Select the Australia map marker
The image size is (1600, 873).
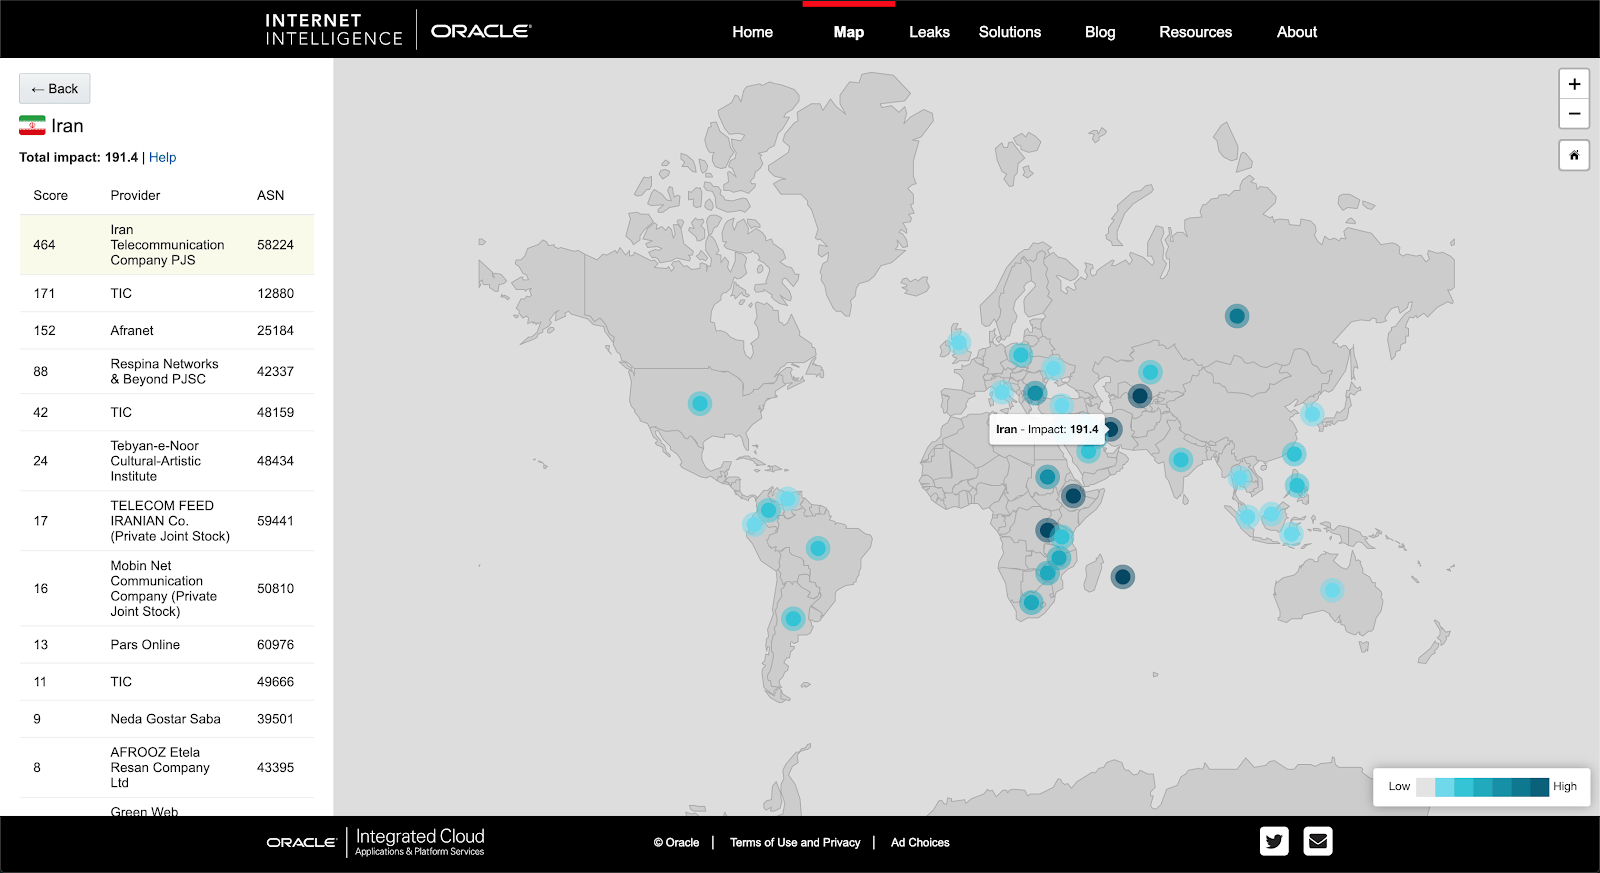click(x=1332, y=590)
